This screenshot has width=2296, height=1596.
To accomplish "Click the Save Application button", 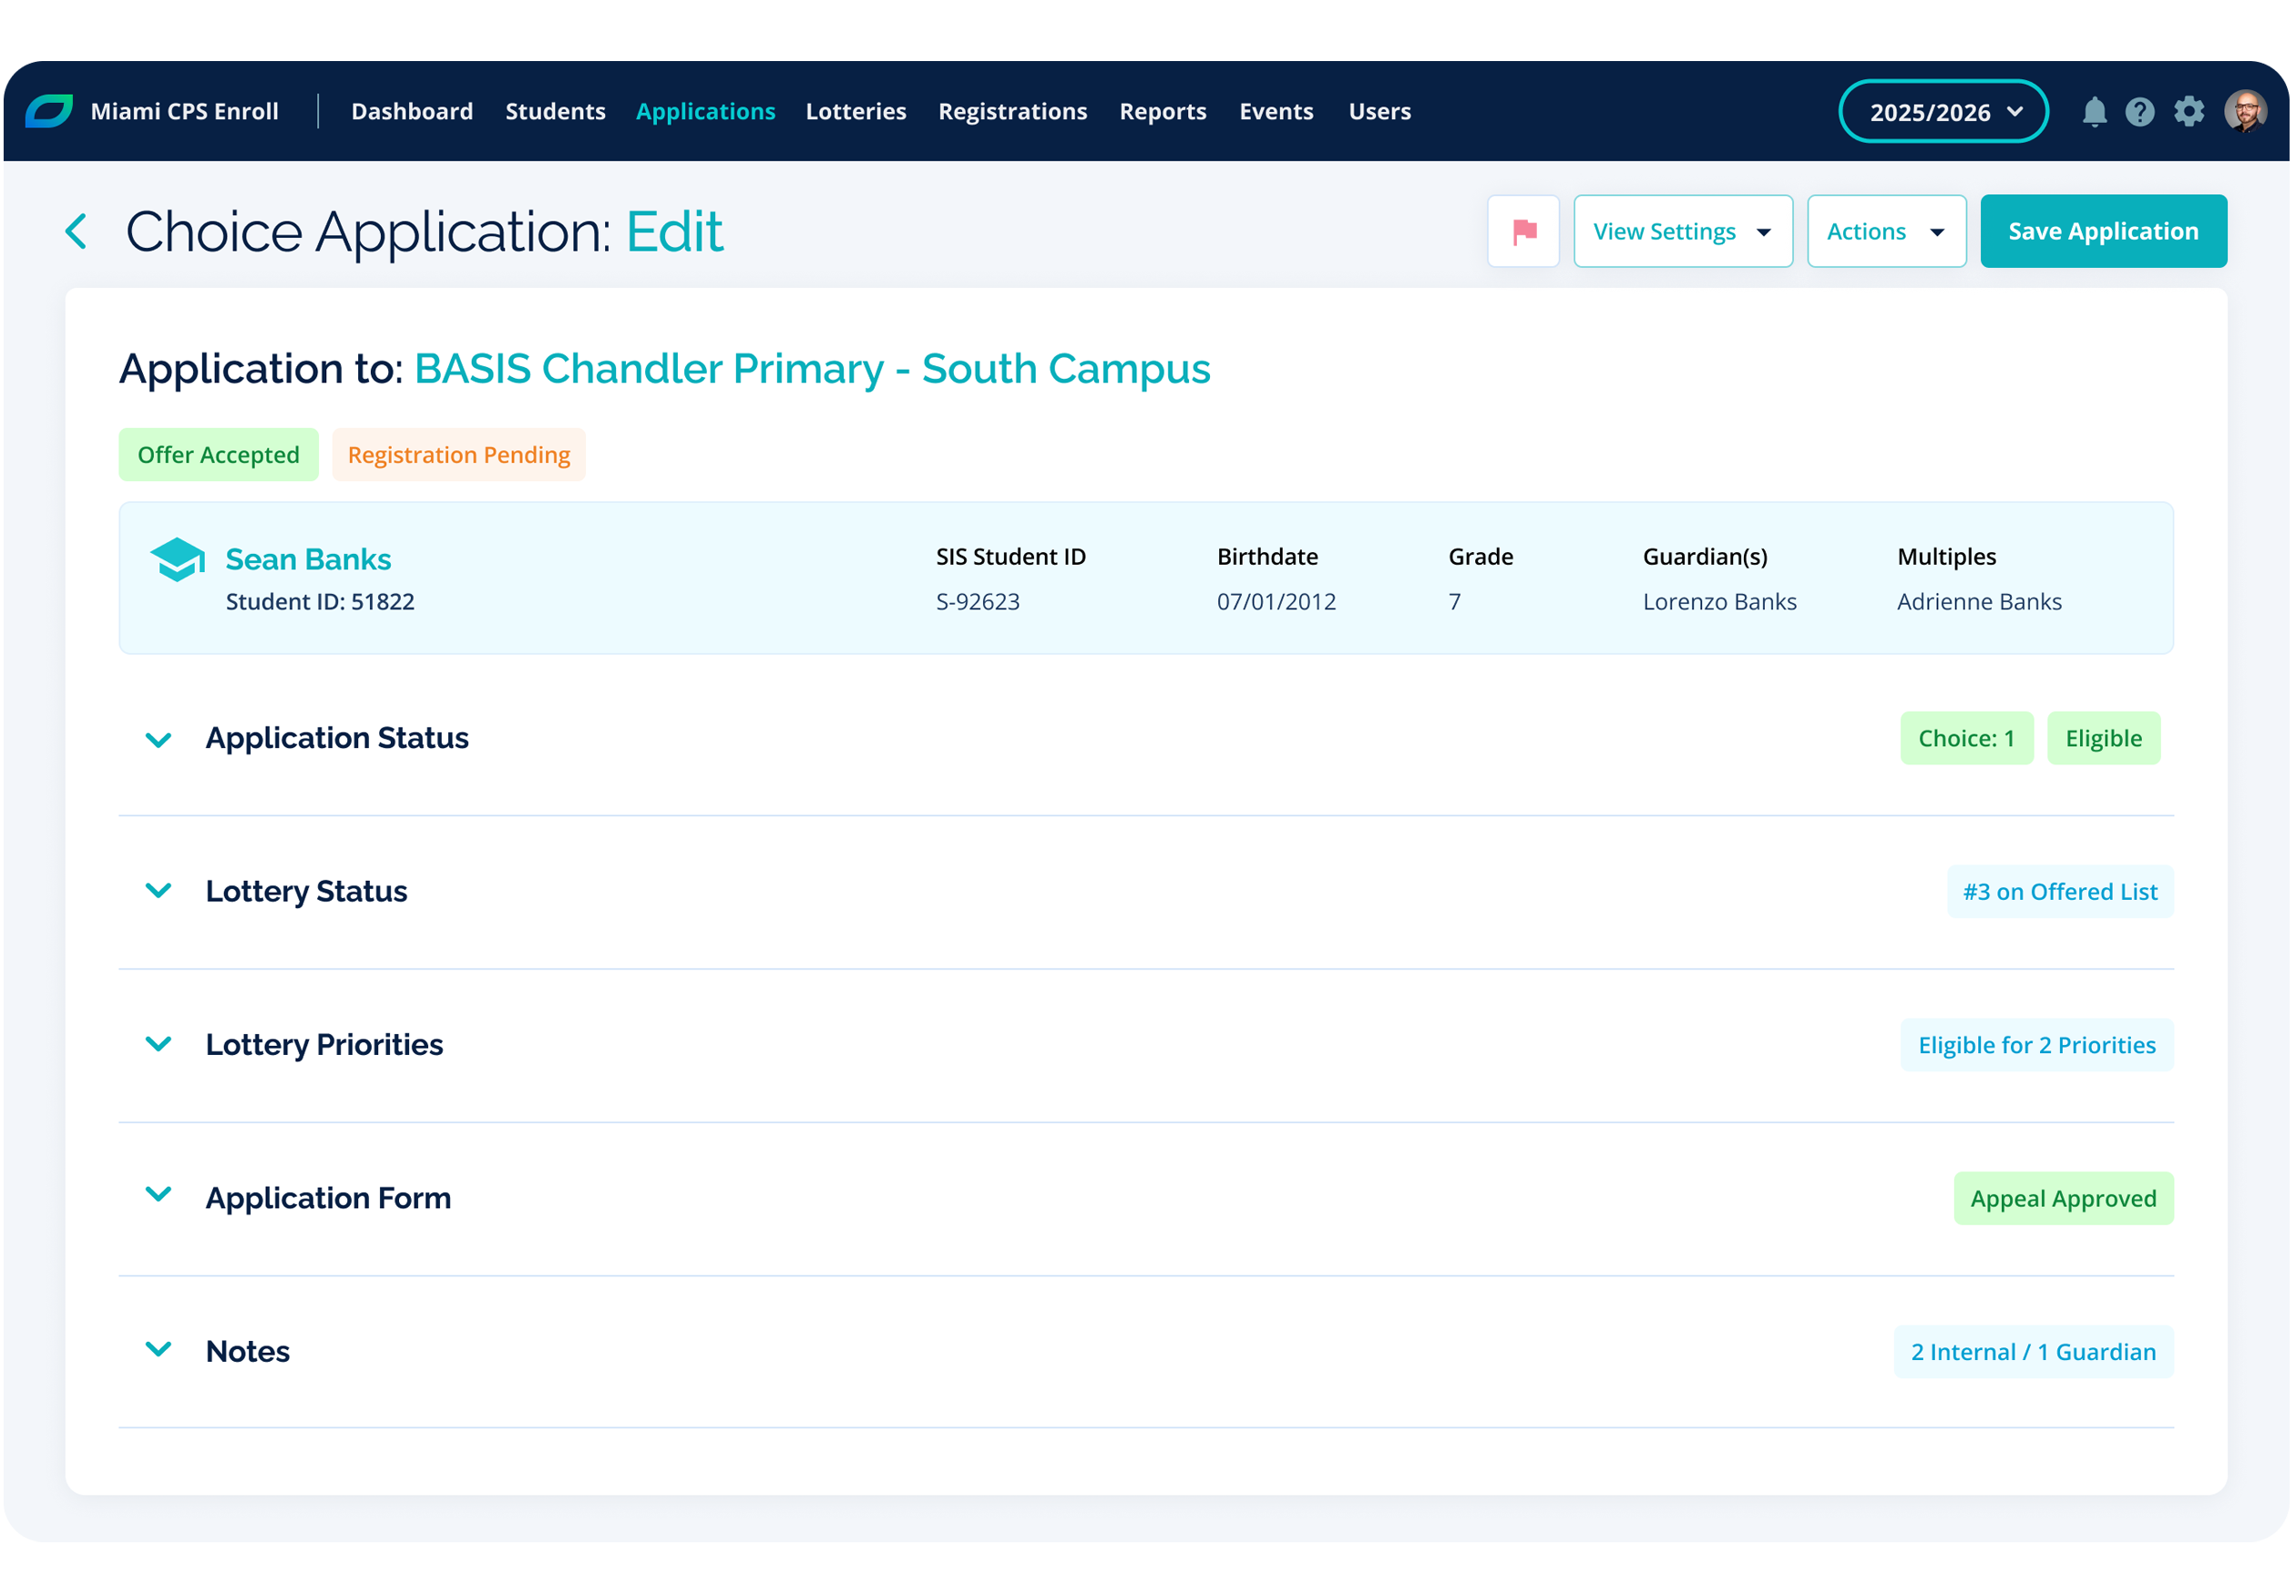I will pyautogui.click(x=2102, y=231).
